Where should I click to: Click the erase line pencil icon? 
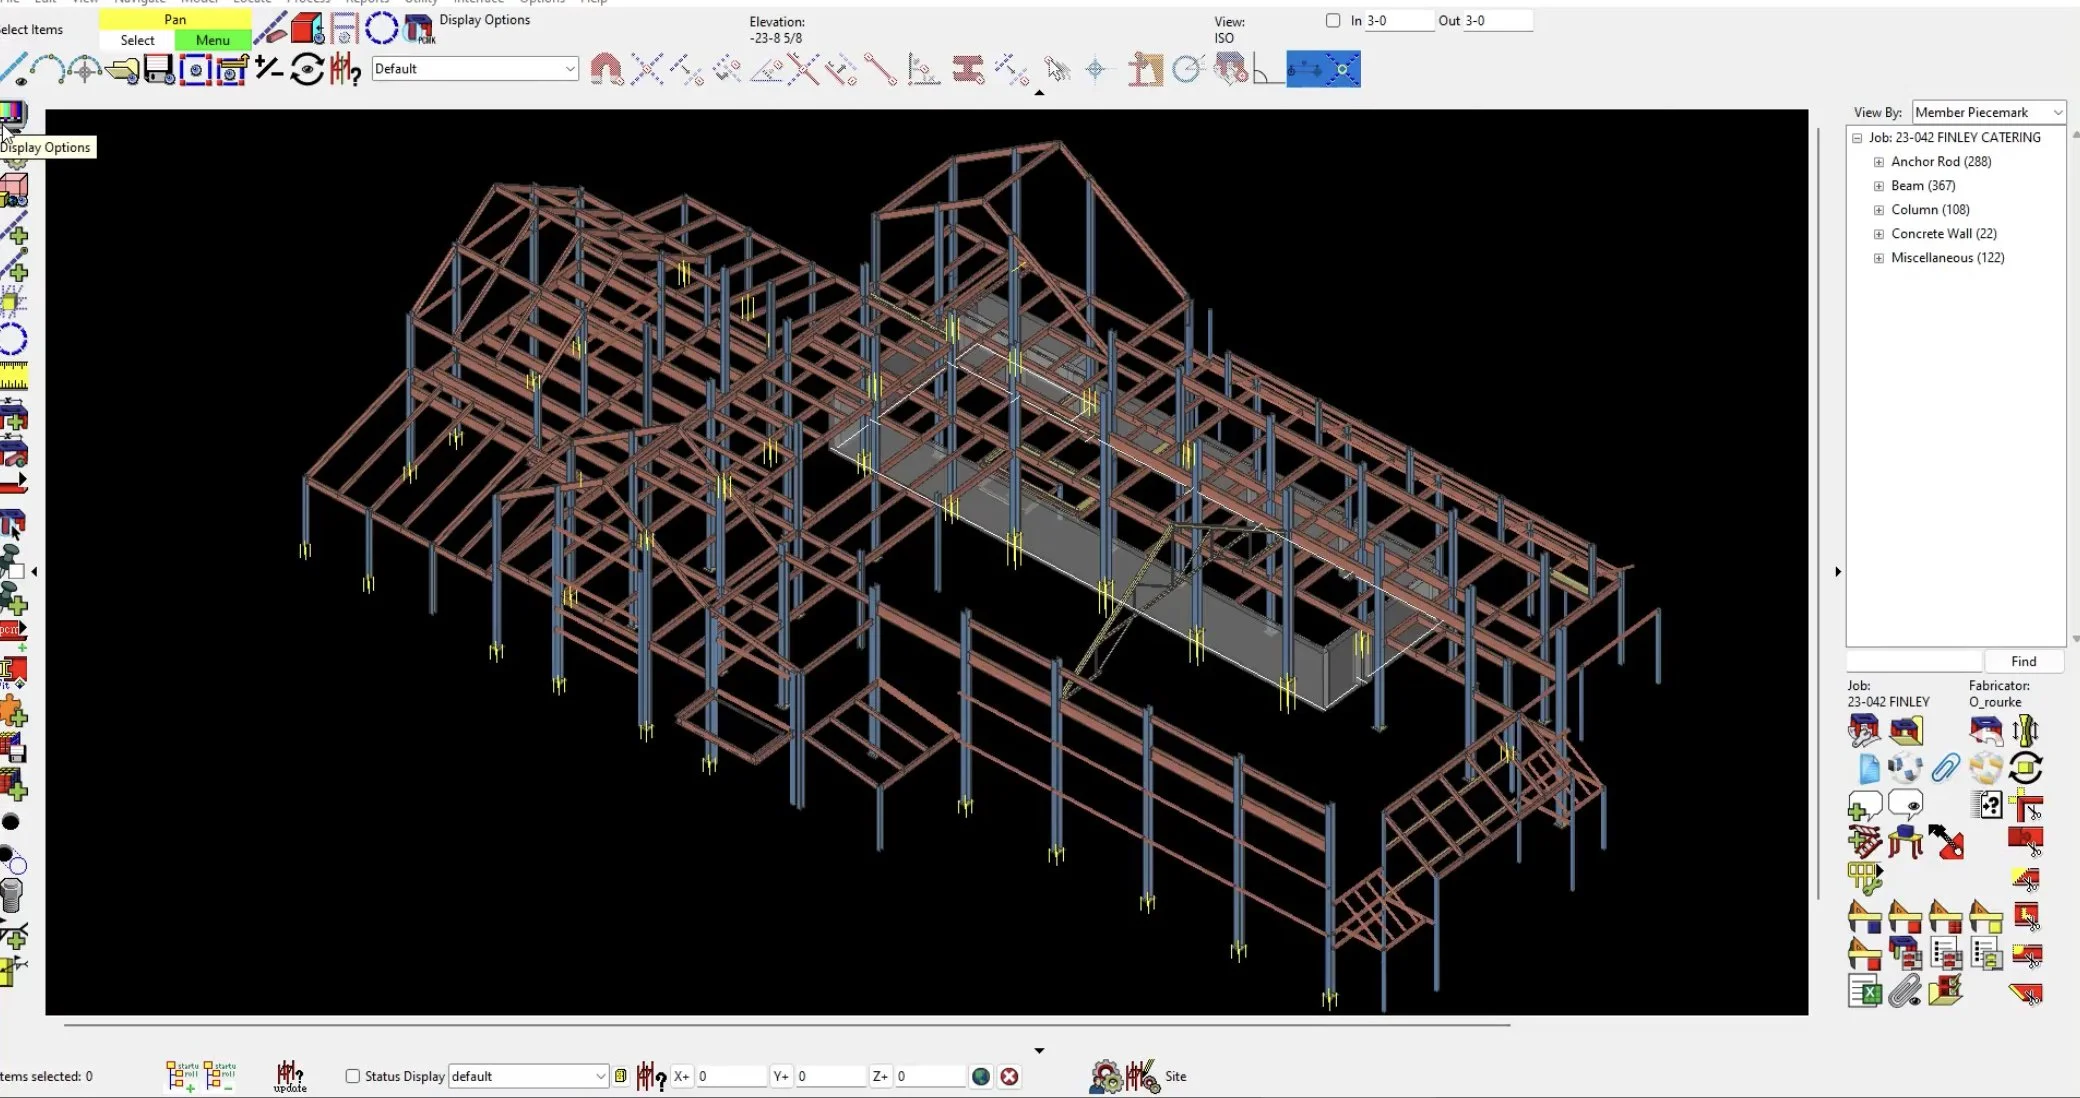pyautogui.click(x=269, y=29)
